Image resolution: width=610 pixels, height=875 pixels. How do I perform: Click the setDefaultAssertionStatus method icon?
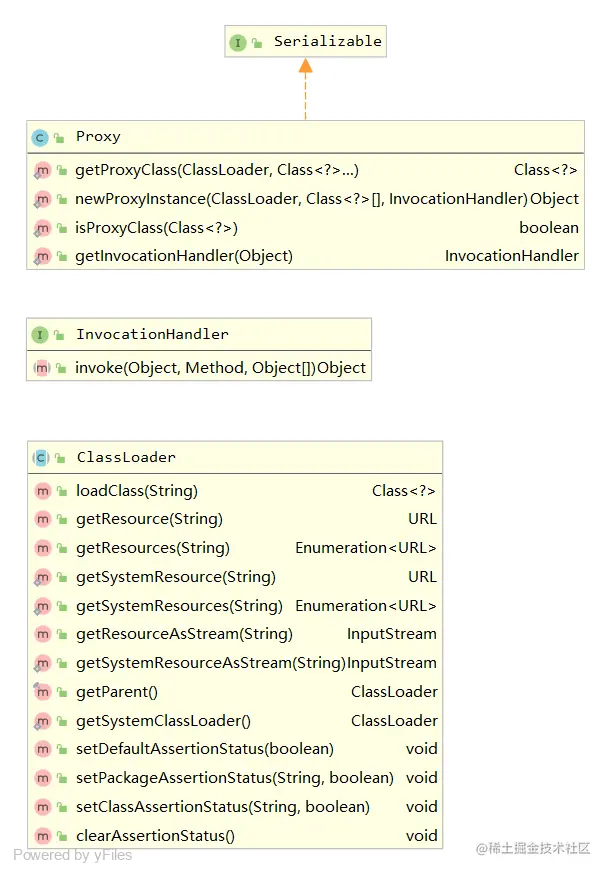coord(43,749)
